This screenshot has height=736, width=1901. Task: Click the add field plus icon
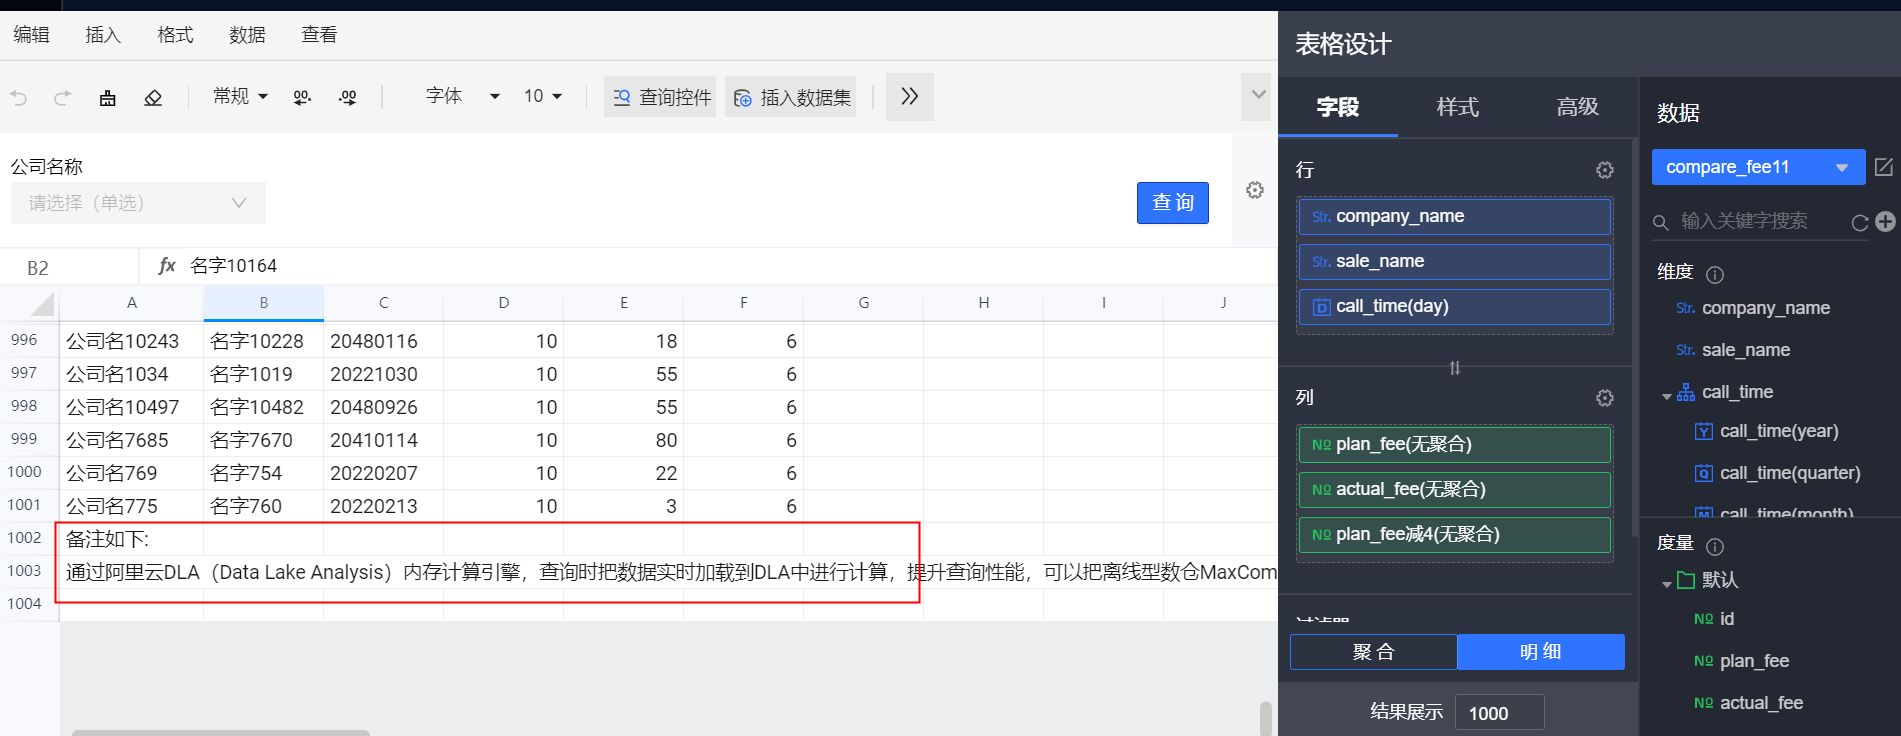coord(1885,221)
